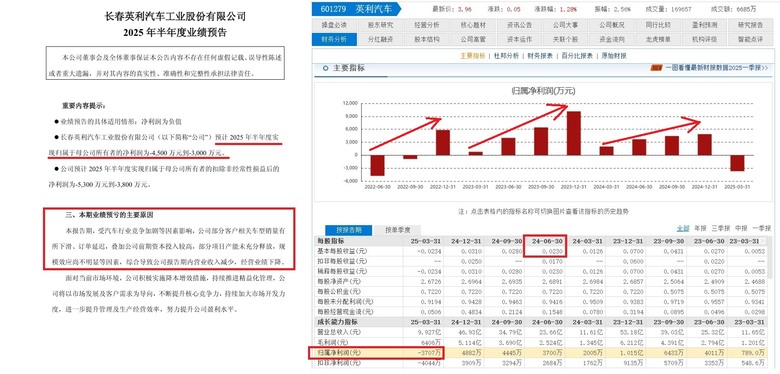
Task: Click the 601279 stock code
Action: [x=333, y=8]
